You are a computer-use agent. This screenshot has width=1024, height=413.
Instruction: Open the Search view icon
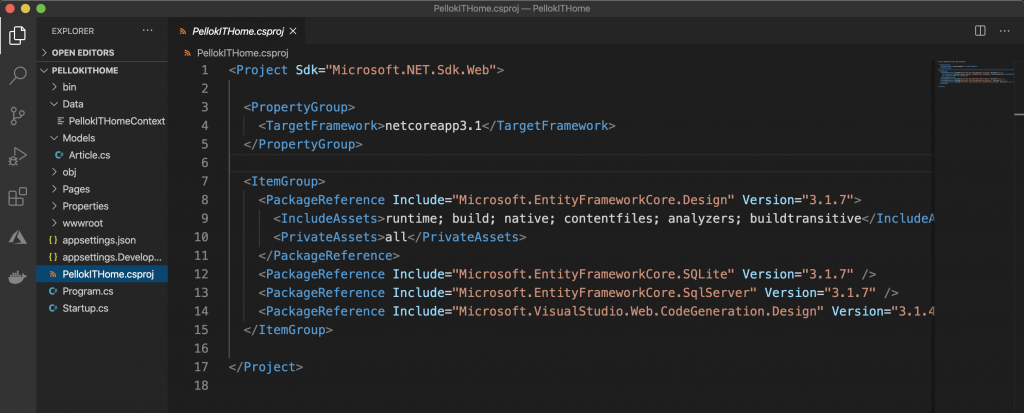point(17,76)
